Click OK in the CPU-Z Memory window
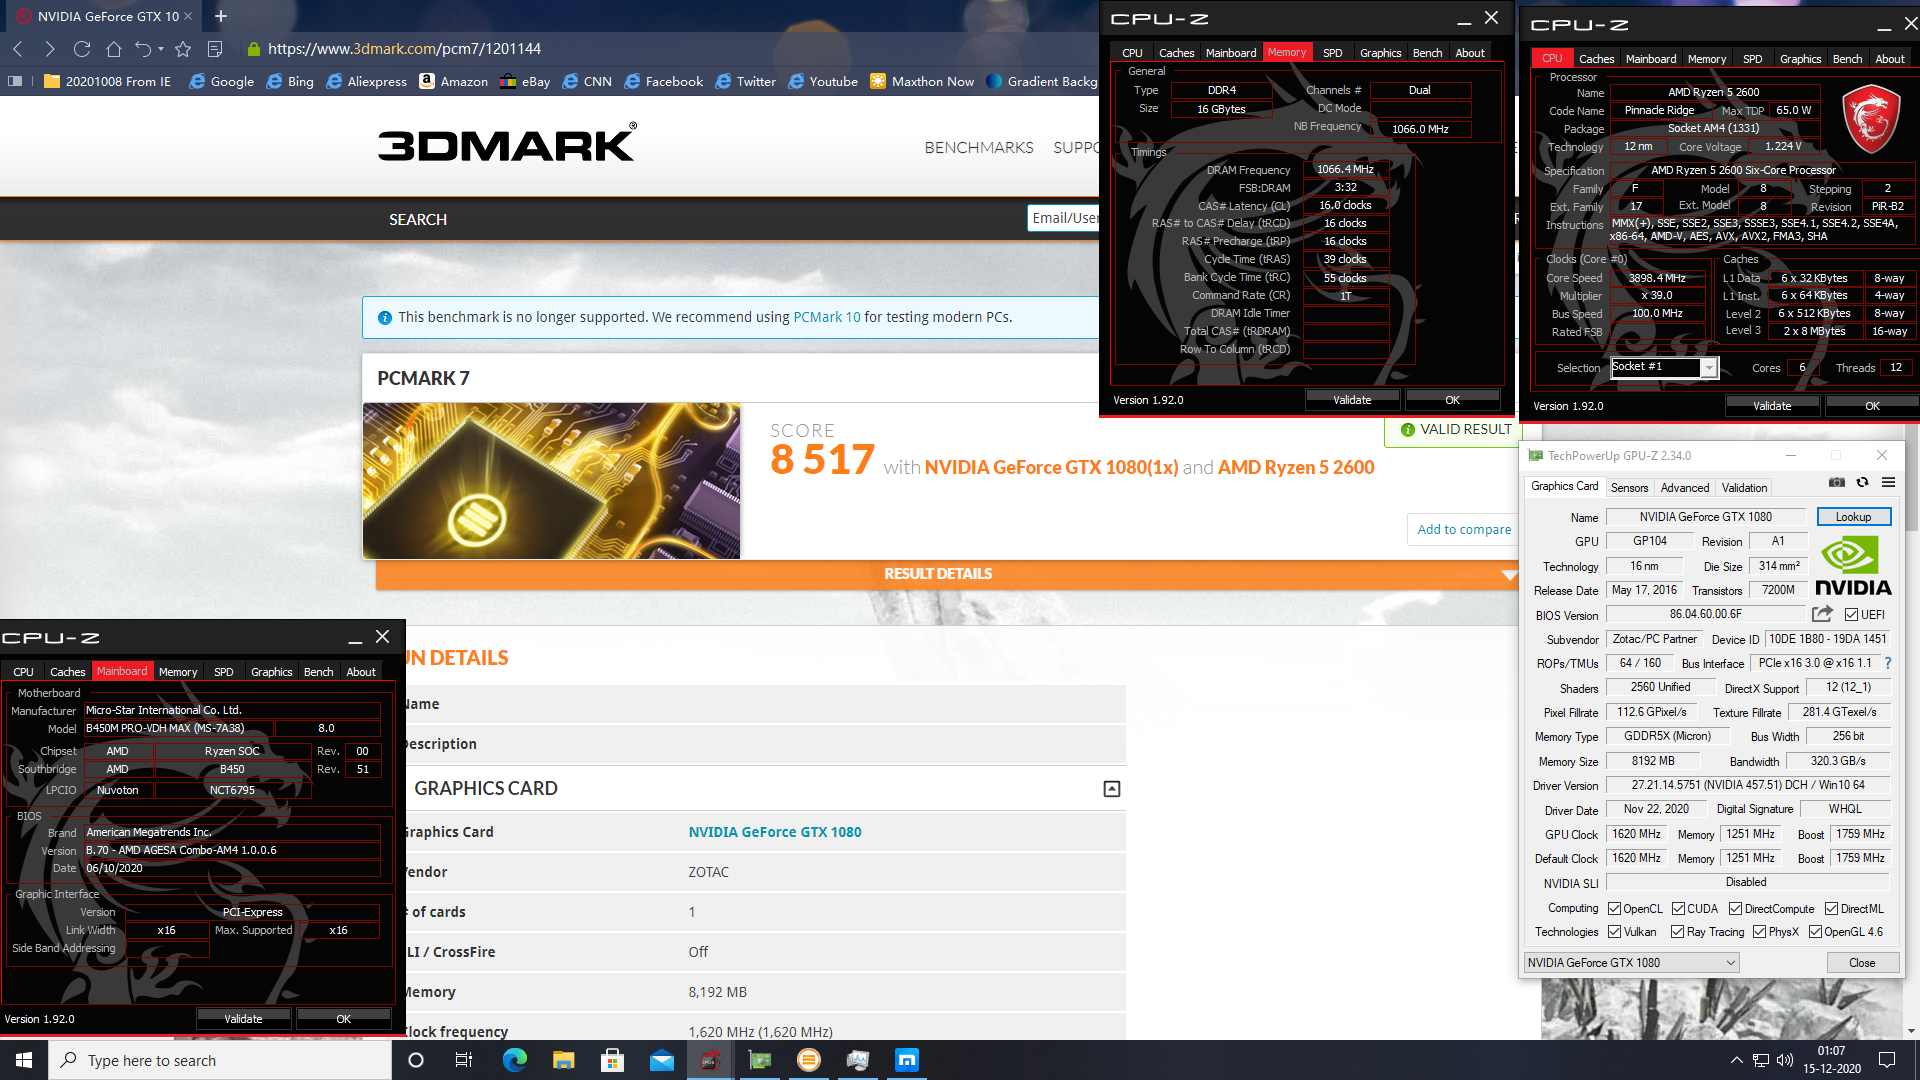This screenshot has height=1080, width=1920. tap(1452, 400)
